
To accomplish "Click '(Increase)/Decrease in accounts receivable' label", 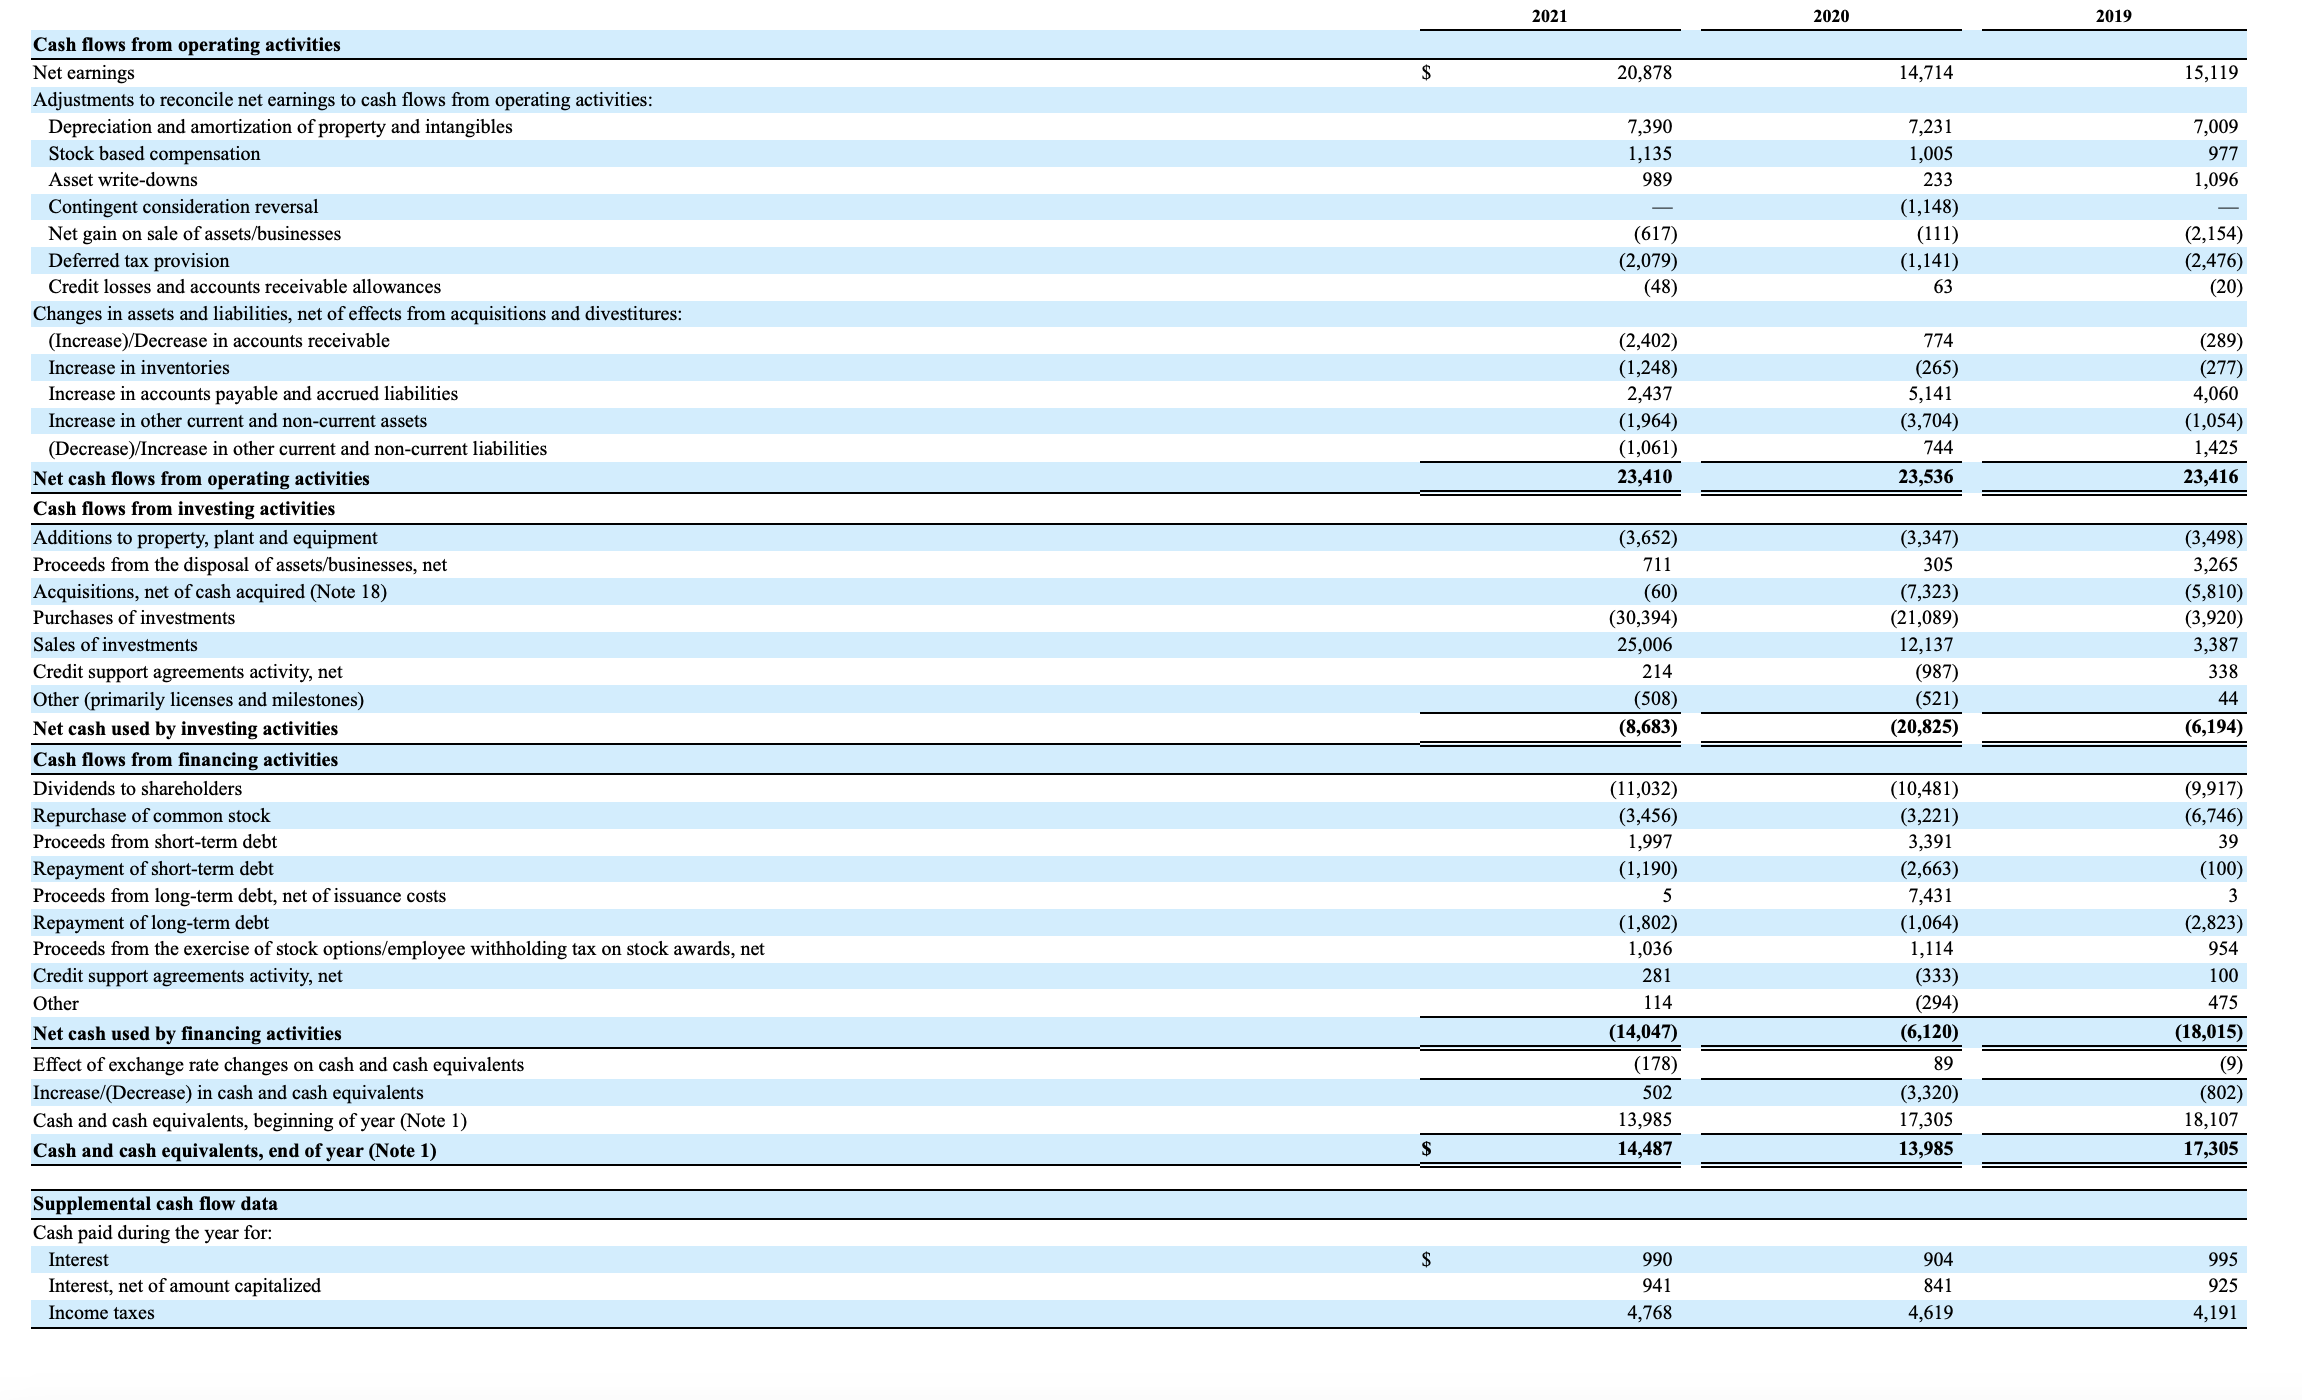I will click(219, 341).
